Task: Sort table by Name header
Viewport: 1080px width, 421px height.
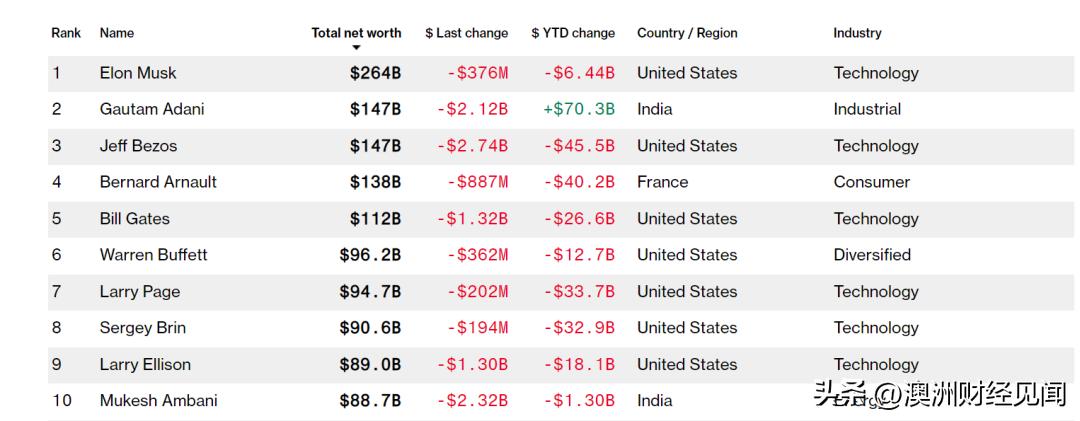Action: click(x=117, y=33)
